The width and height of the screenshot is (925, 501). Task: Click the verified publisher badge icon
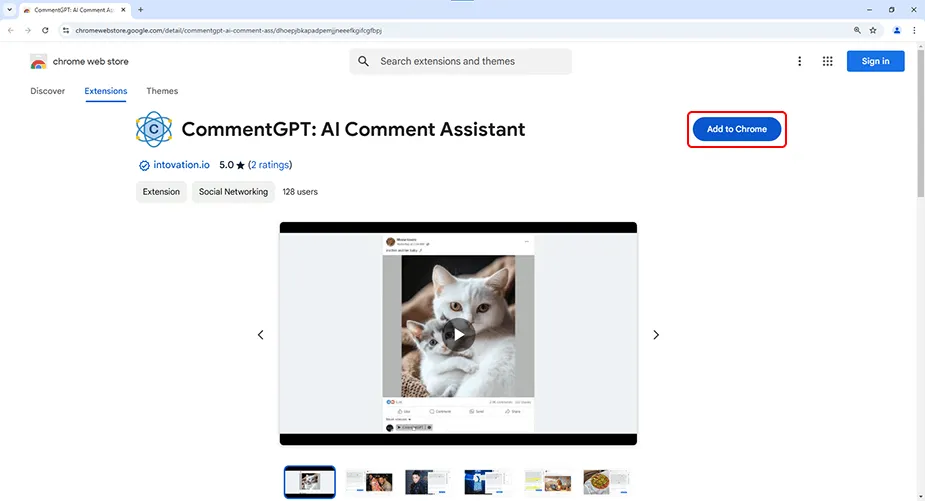pos(144,166)
